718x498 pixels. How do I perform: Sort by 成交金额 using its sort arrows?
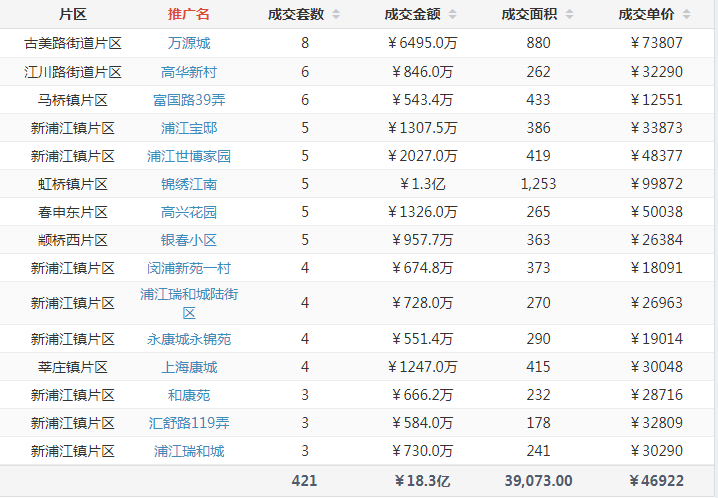pos(452,14)
